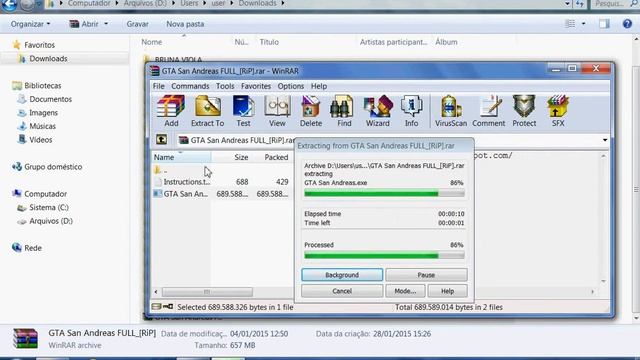Click the Processed total progress bar

[x=384, y=256]
